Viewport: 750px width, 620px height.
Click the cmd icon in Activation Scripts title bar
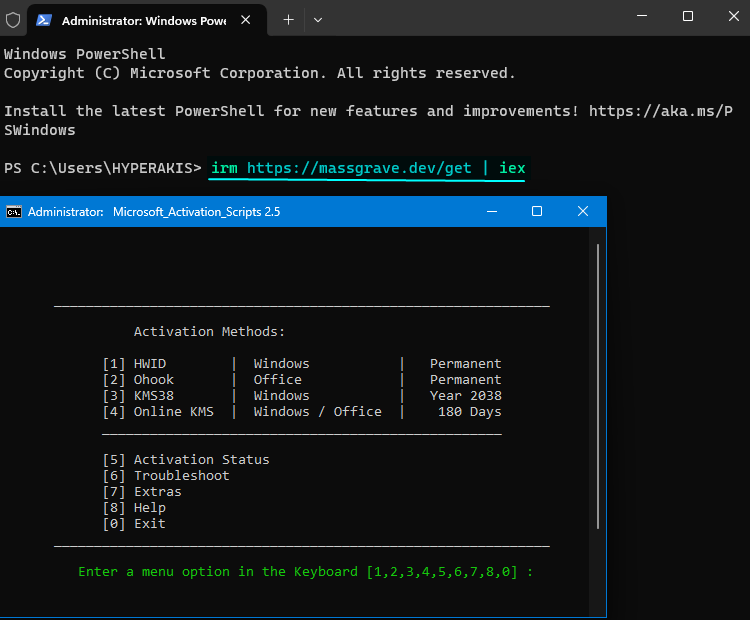pyautogui.click(x=14, y=211)
